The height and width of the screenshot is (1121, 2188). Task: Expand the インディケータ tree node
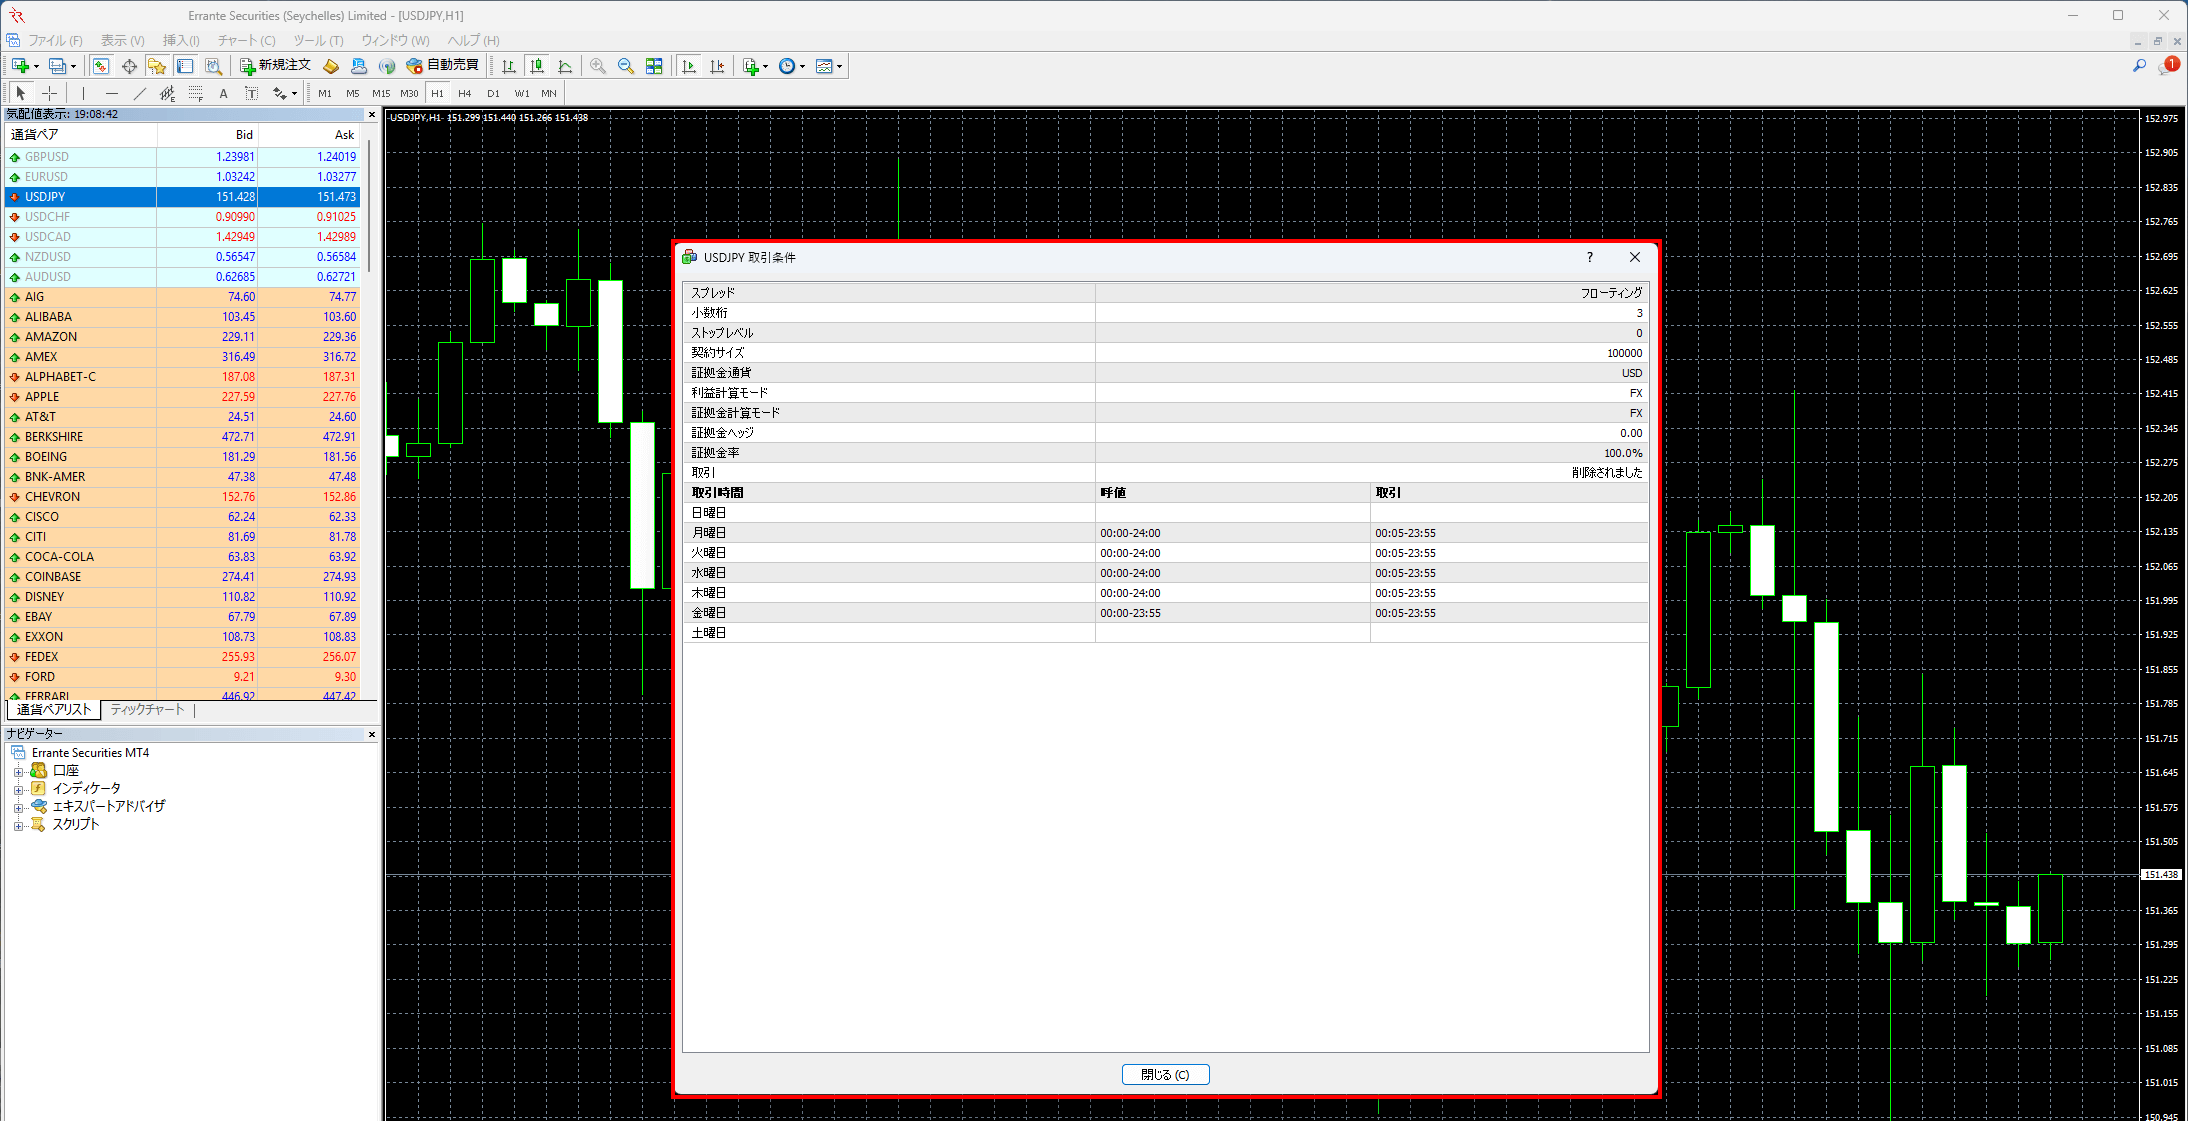click(x=18, y=789)
